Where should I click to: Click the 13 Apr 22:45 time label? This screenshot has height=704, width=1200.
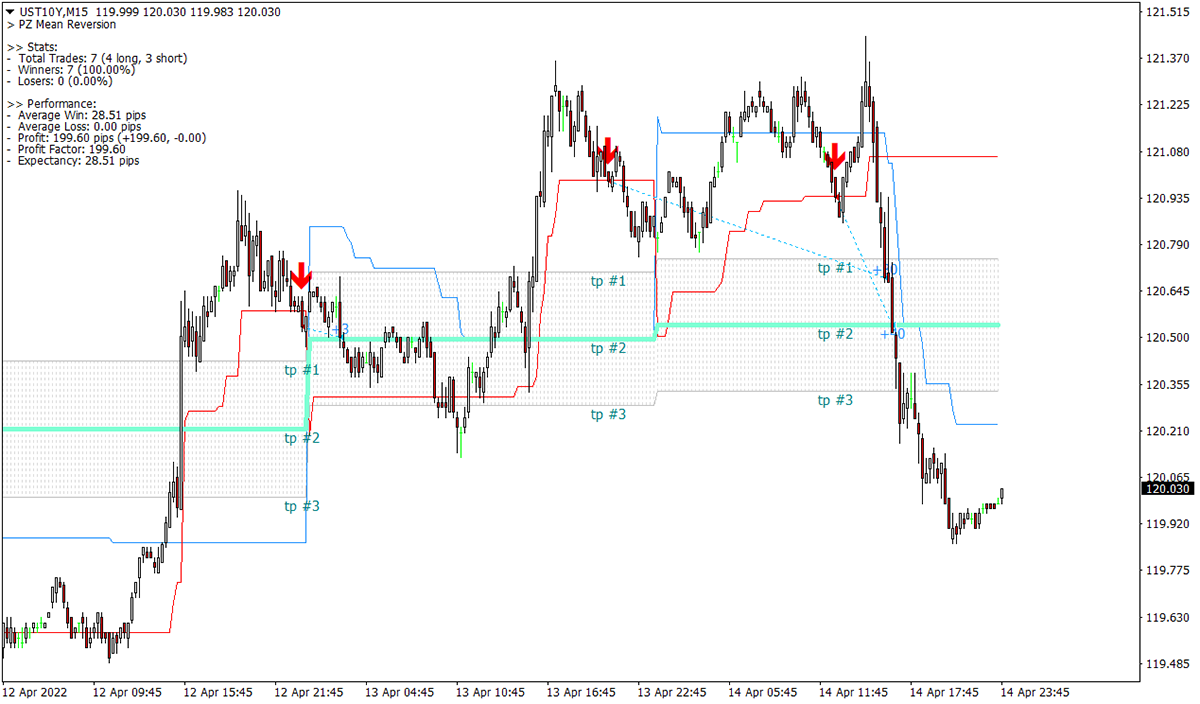672,692
